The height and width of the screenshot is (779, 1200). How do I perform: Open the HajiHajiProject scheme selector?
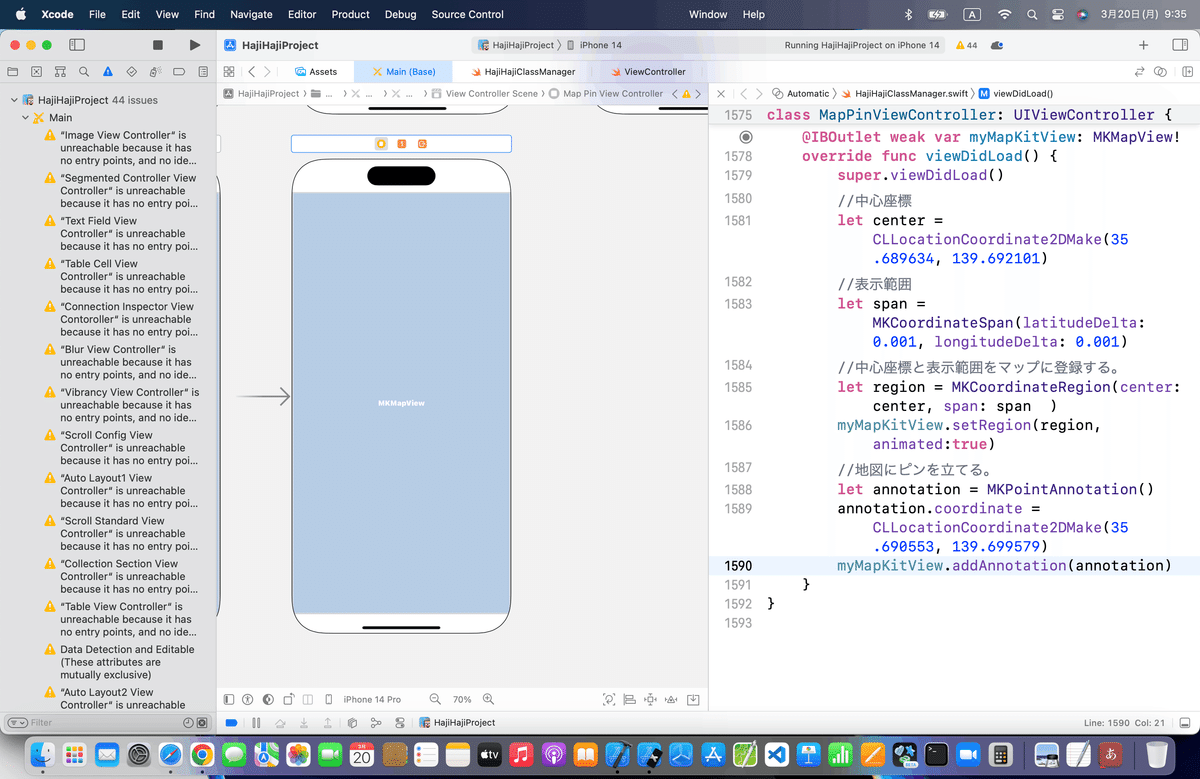pyautogui.click(x=516, y=45)
